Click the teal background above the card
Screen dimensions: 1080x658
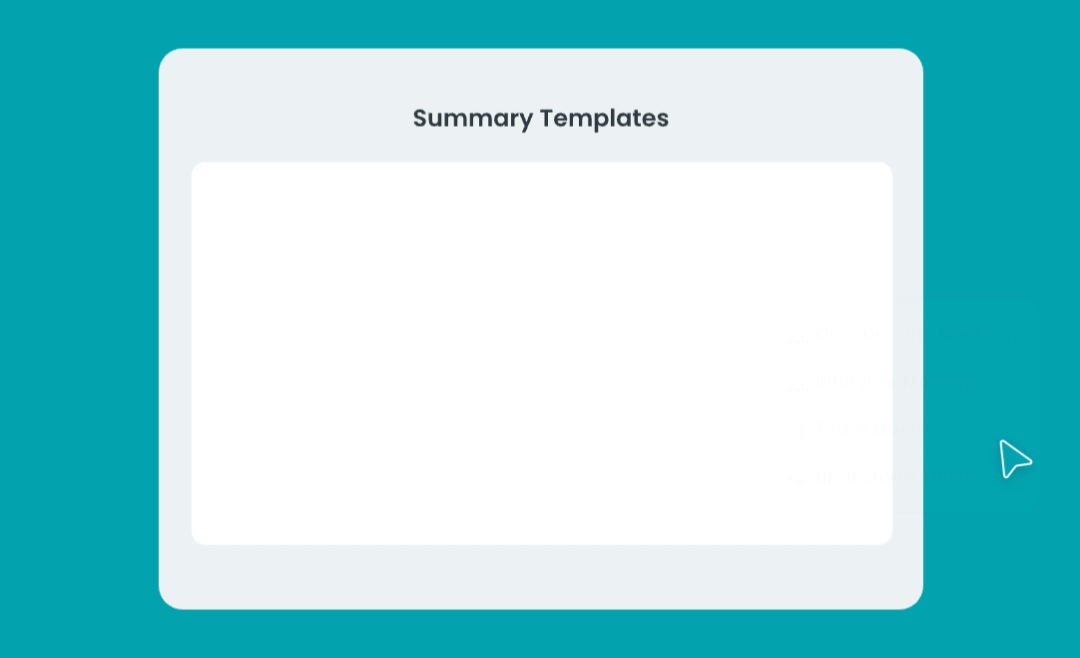click(540, 24)
